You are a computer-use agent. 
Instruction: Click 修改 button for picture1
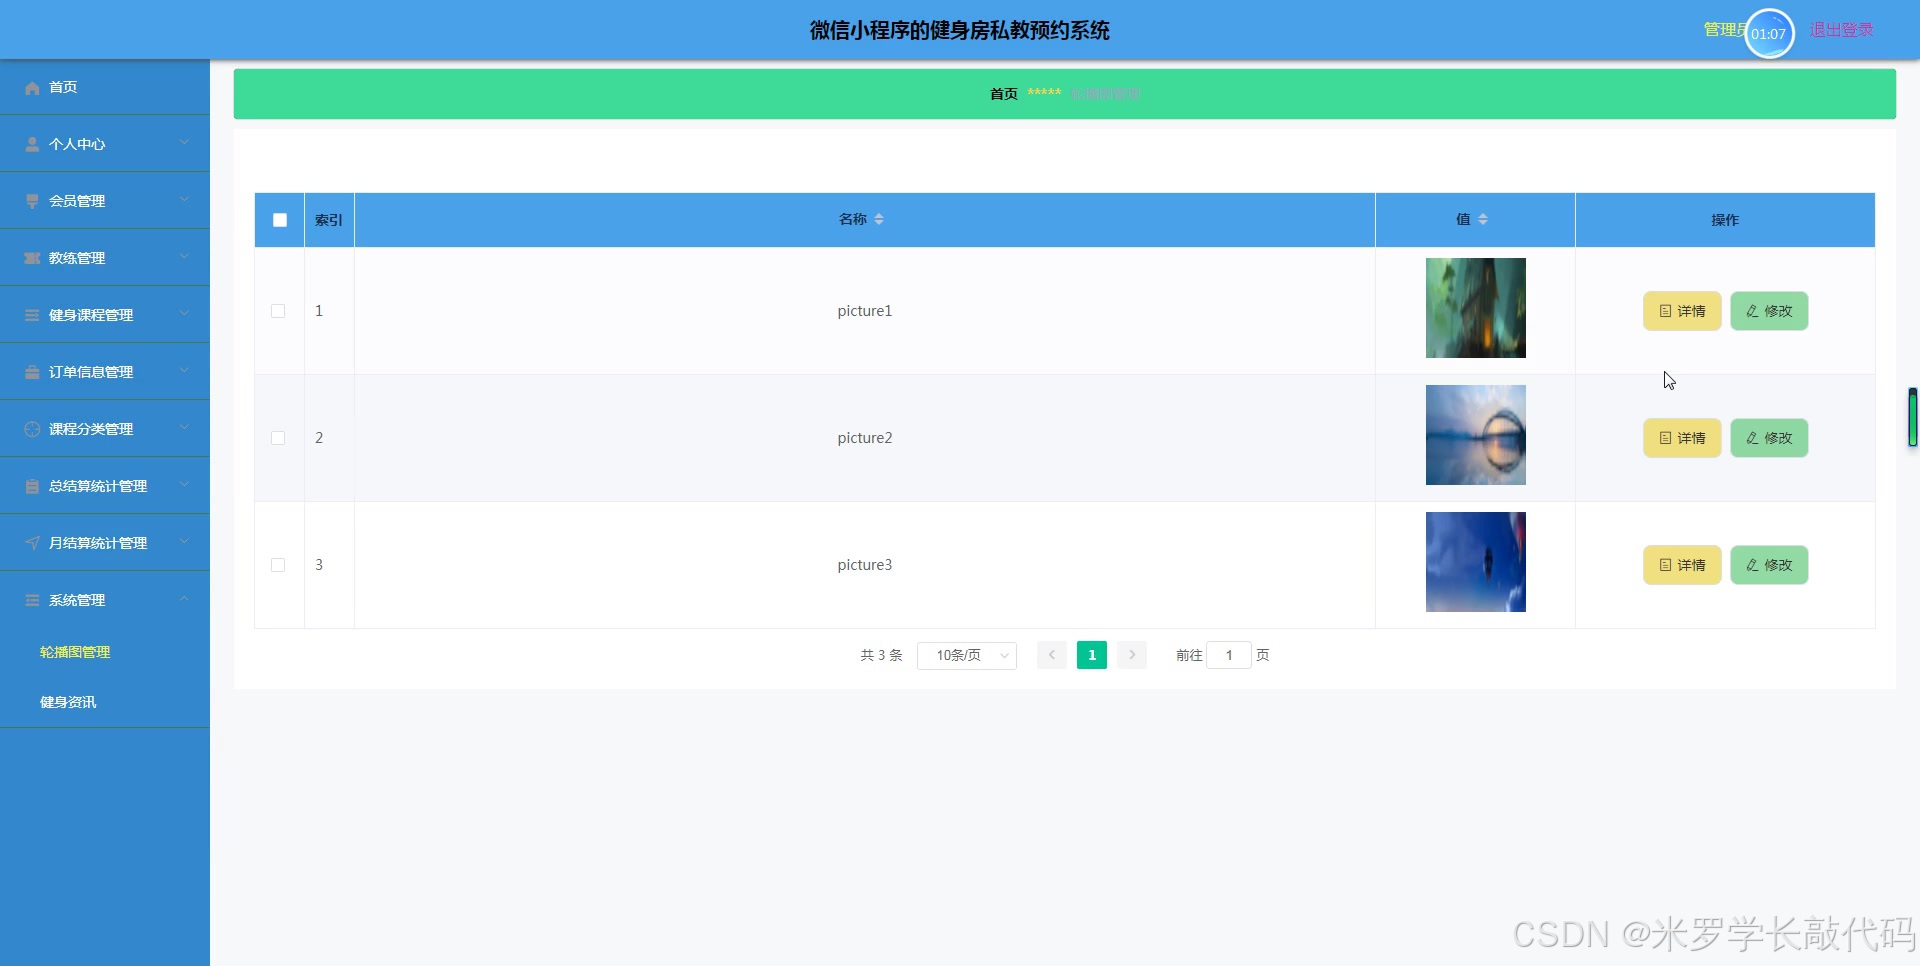coord(1768,312)
